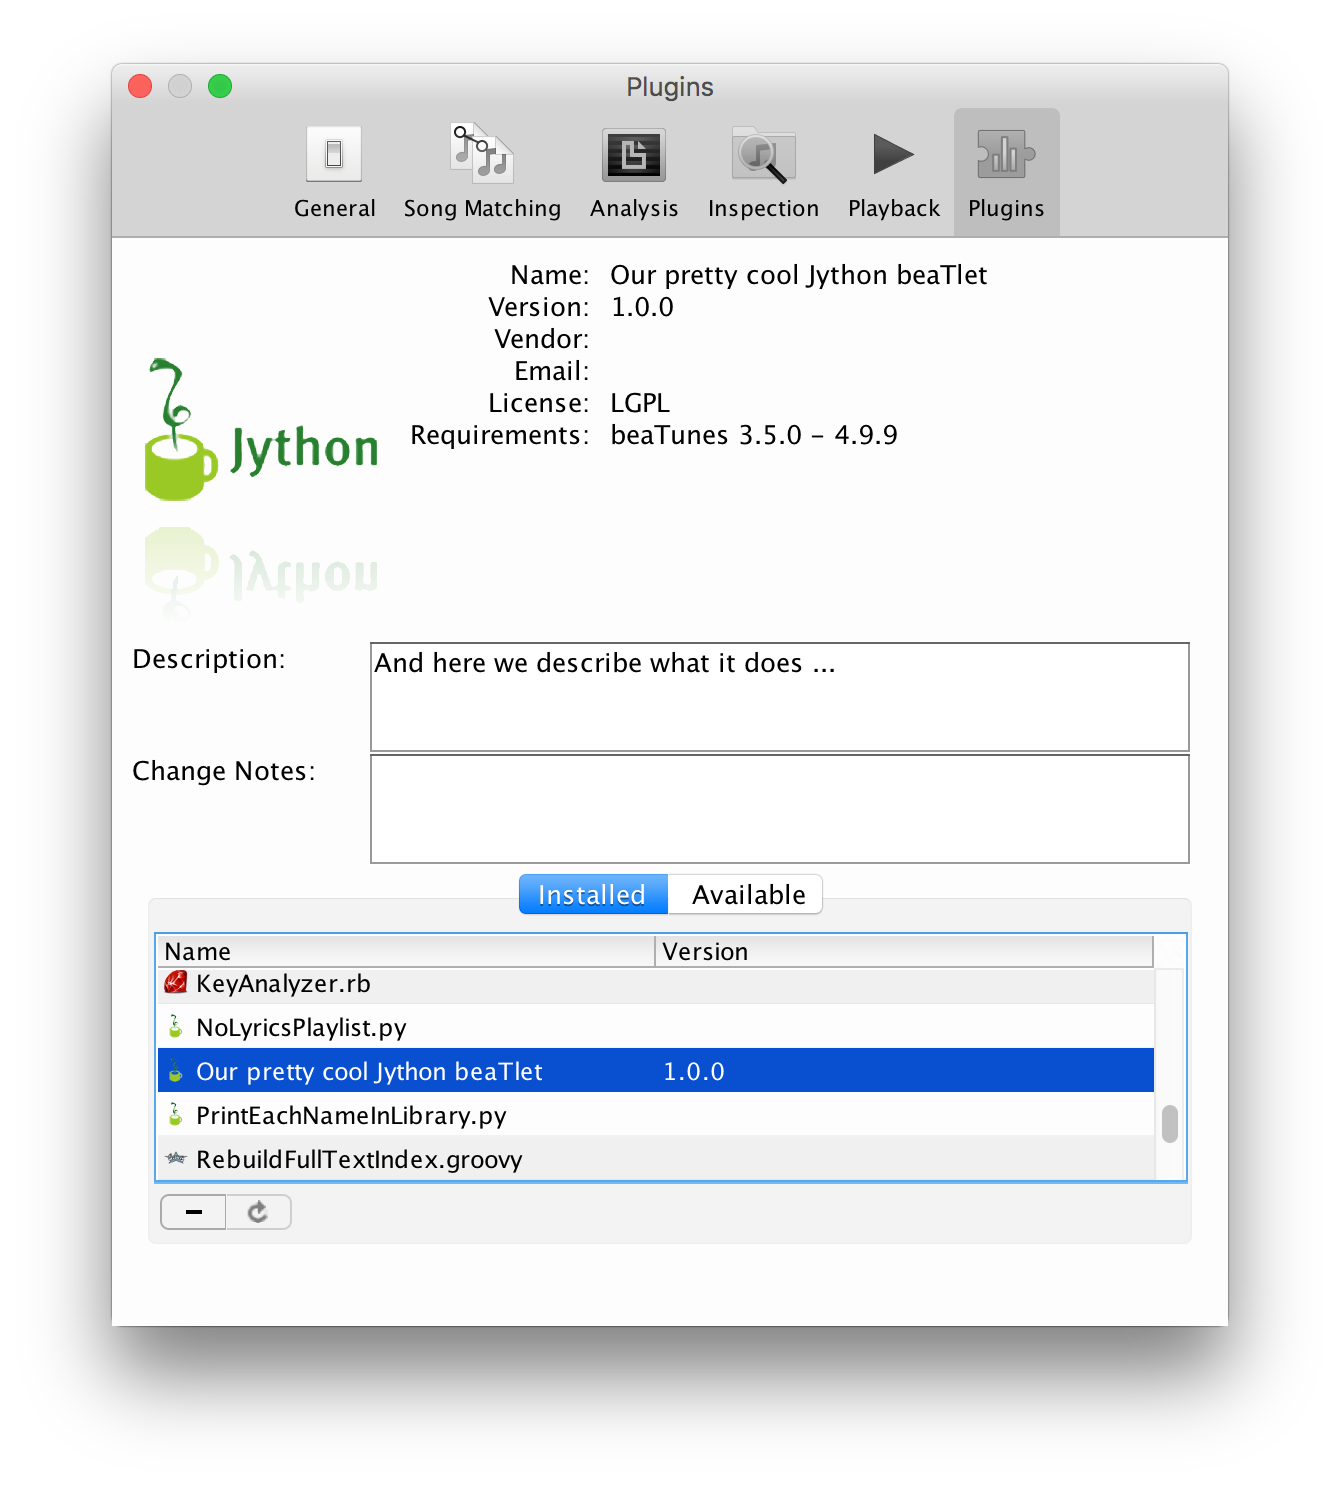Select NoLyricsPlaylist.py plugin row
Viewport: 1340px width, 1486px height.
click(x=301, y=1028)
